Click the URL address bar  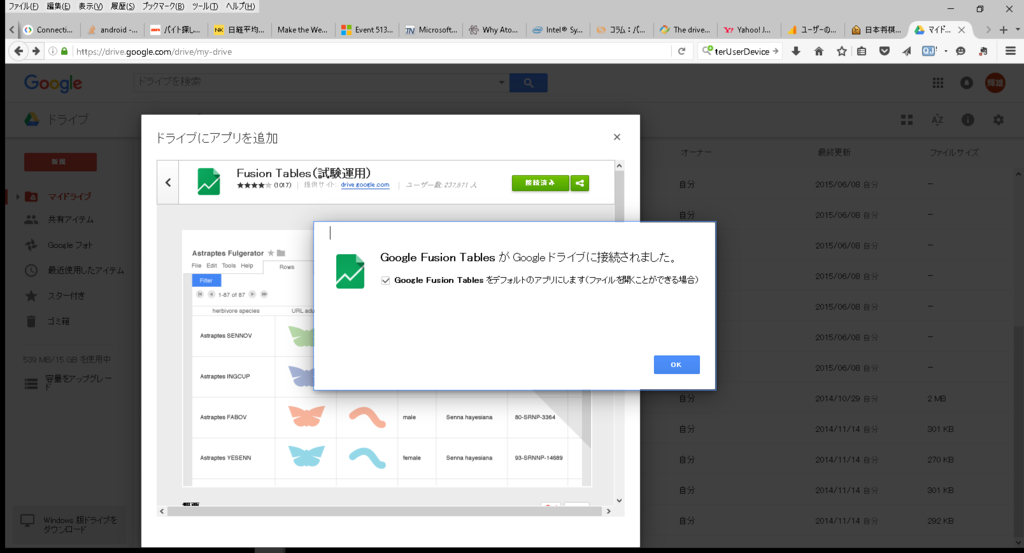[372, 51]
